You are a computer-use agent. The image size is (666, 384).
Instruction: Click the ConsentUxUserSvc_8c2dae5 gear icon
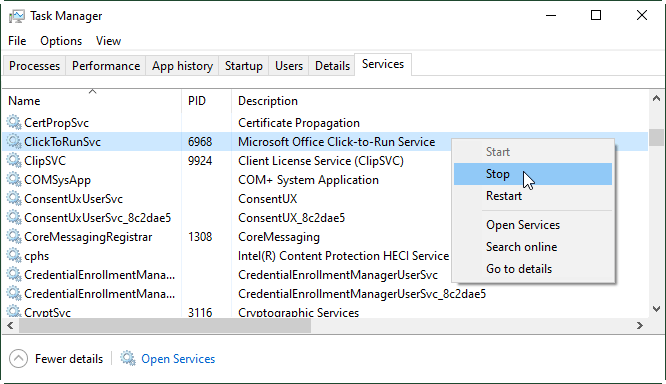(x=14, y=217)
